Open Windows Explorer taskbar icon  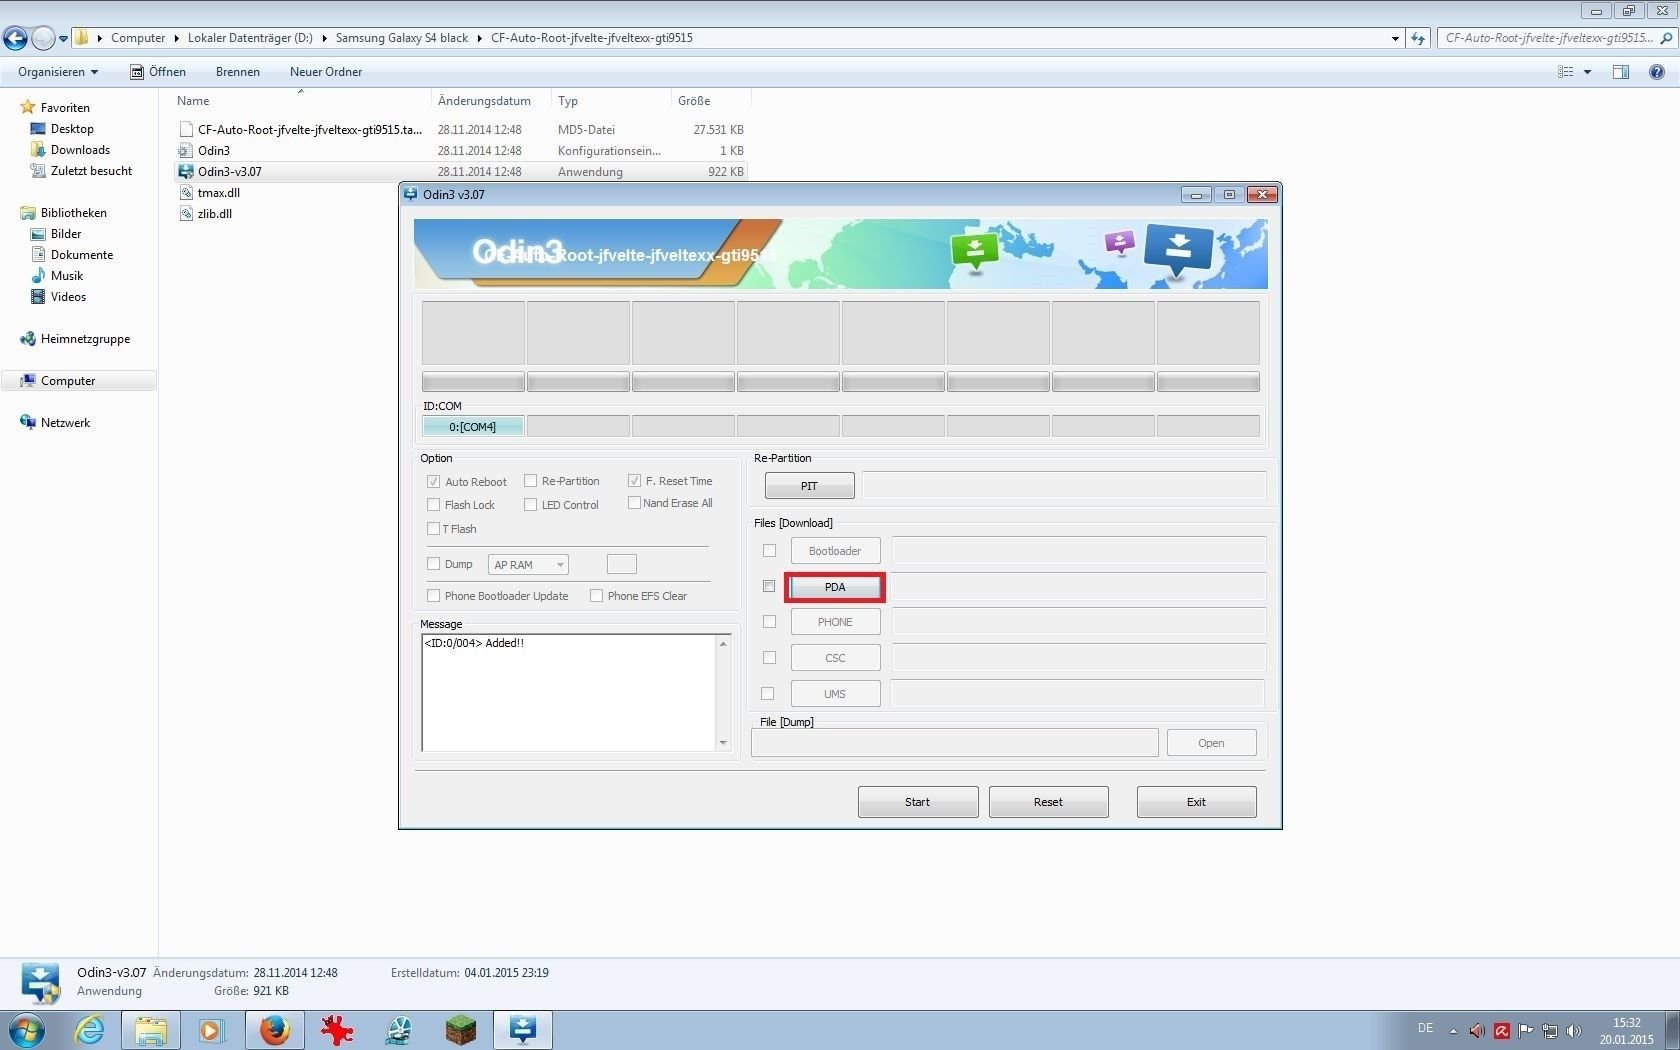point(151,1030)
